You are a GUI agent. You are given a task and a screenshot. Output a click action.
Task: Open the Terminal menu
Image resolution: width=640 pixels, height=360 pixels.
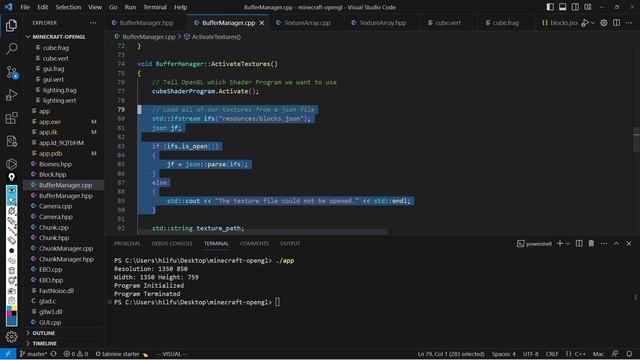point(155,7)
